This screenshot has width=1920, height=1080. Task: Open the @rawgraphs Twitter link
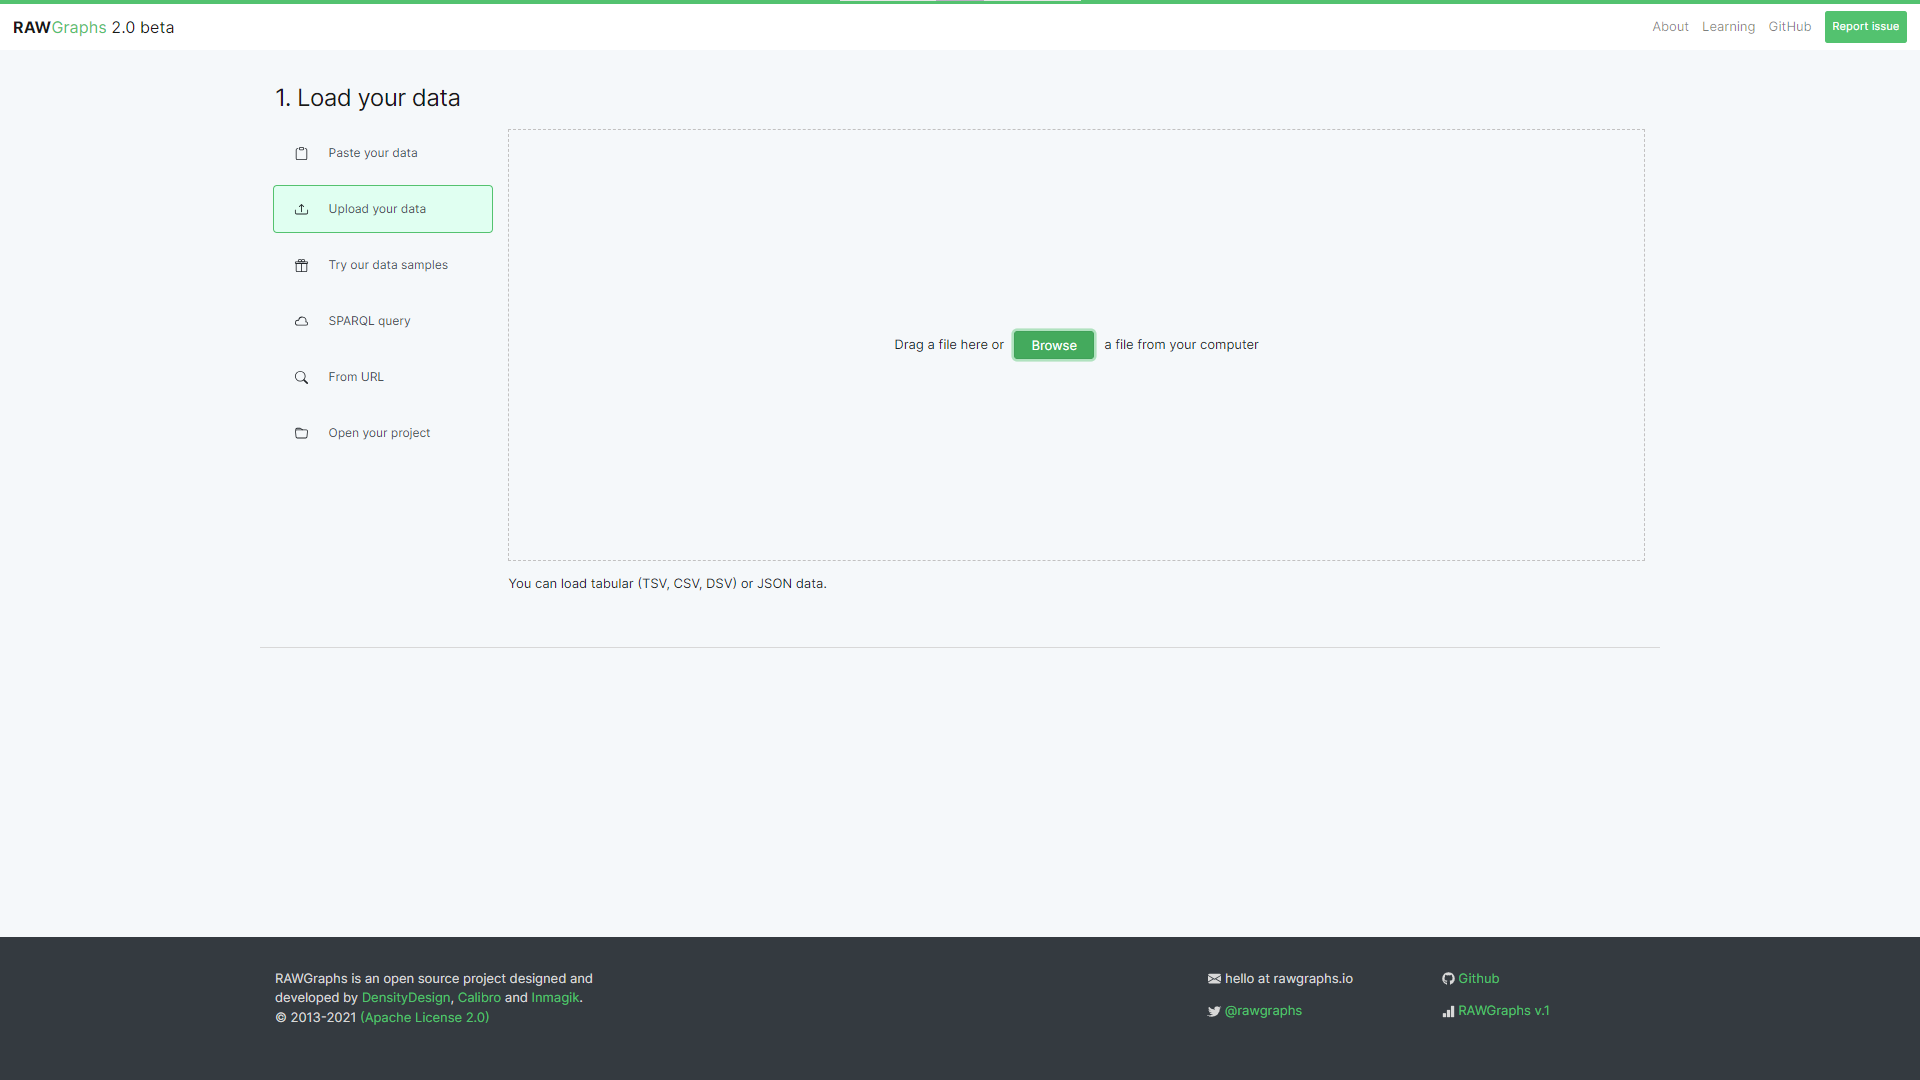tap(1263, 1011)
